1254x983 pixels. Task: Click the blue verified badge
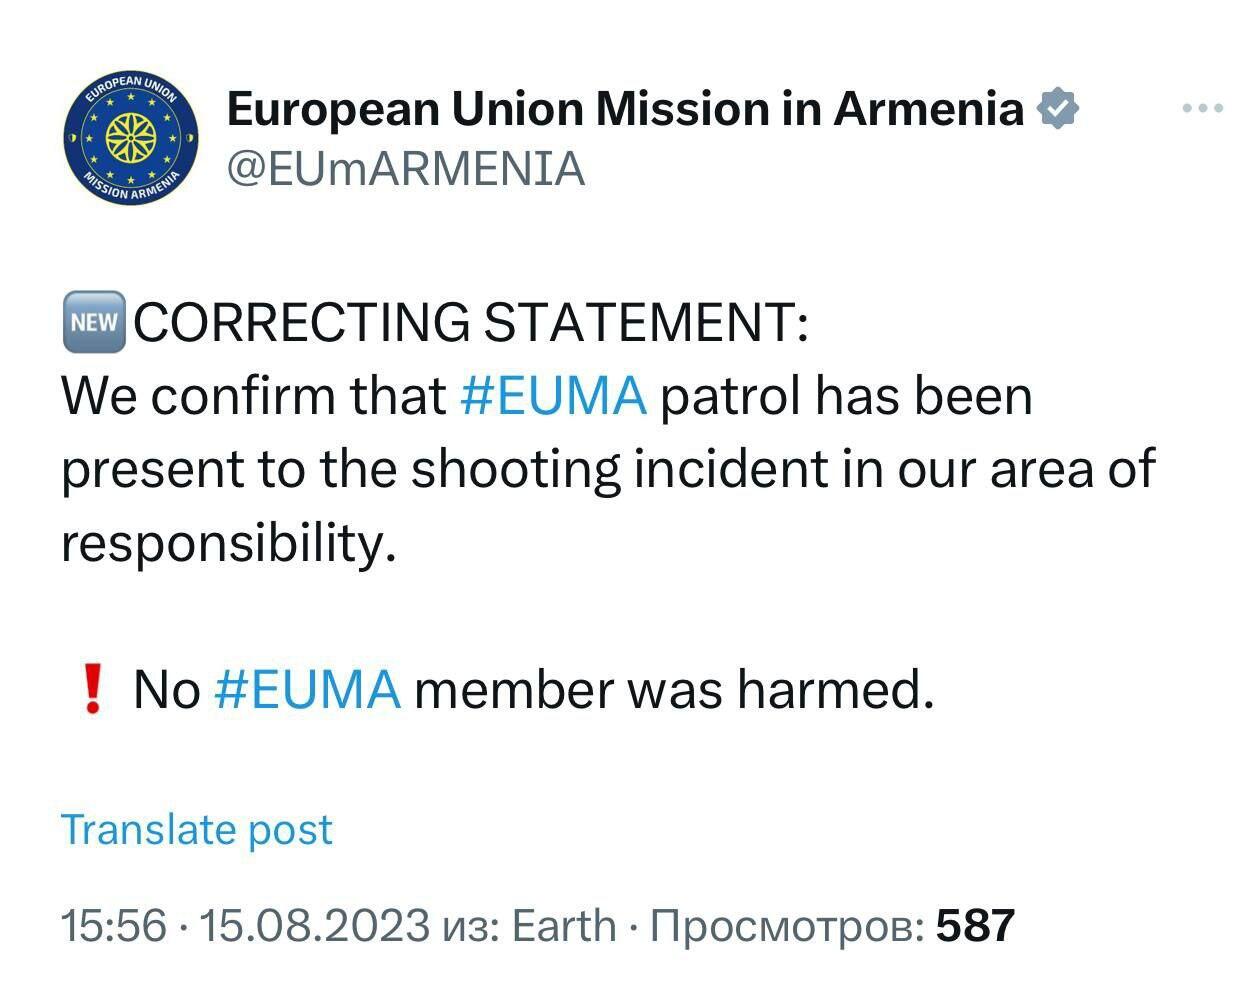pyautogui.click(x=1059, y=108)
